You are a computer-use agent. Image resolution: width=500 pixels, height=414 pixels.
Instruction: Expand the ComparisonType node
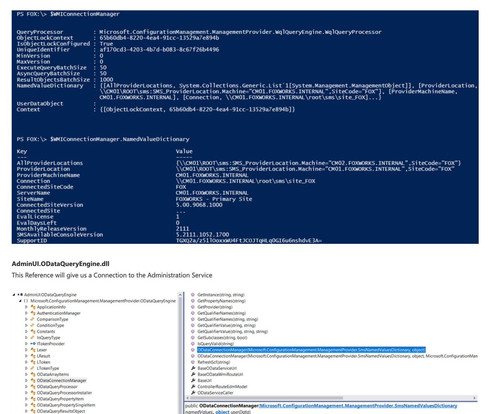[27, 319]
